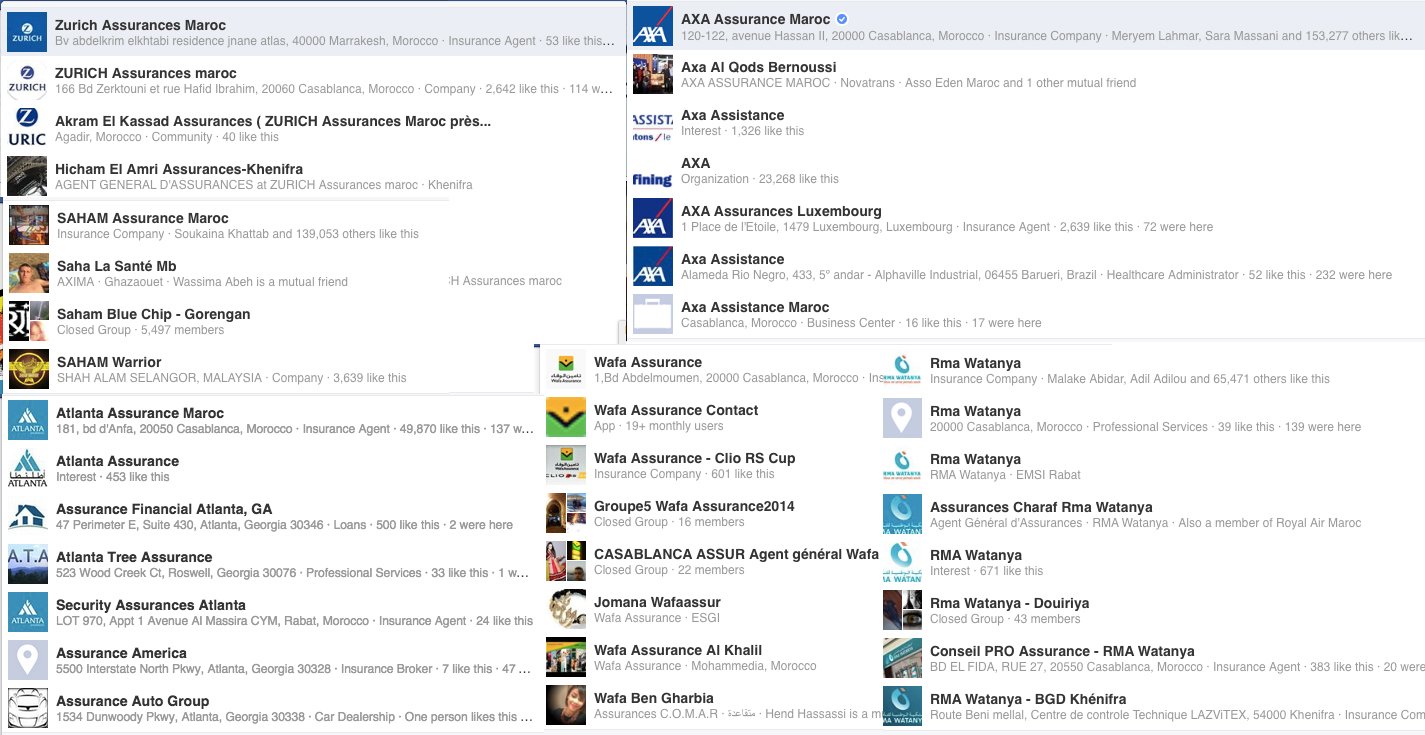Viewport: 1425px width, 735px height.
Task: Click Axa Assistance Barueri Brazil logo
Action: tap(652, 266)
